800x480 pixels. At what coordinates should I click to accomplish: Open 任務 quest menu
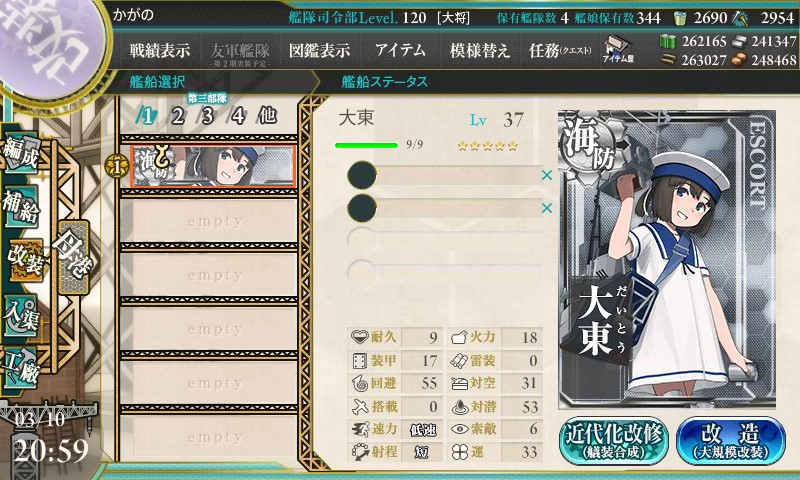pyautogui.click(x=560, y=50)
